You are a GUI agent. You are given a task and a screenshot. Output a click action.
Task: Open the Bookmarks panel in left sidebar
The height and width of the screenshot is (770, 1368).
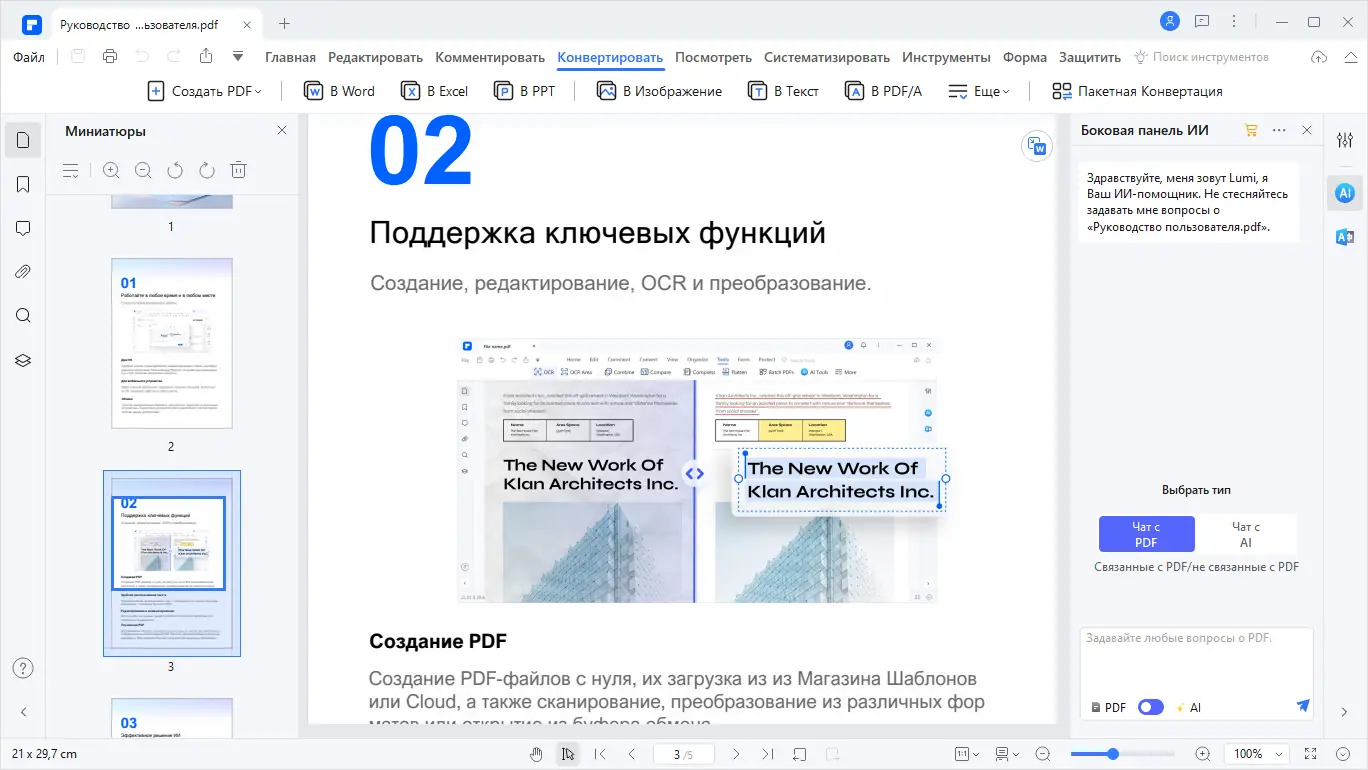tap(22, 184)
